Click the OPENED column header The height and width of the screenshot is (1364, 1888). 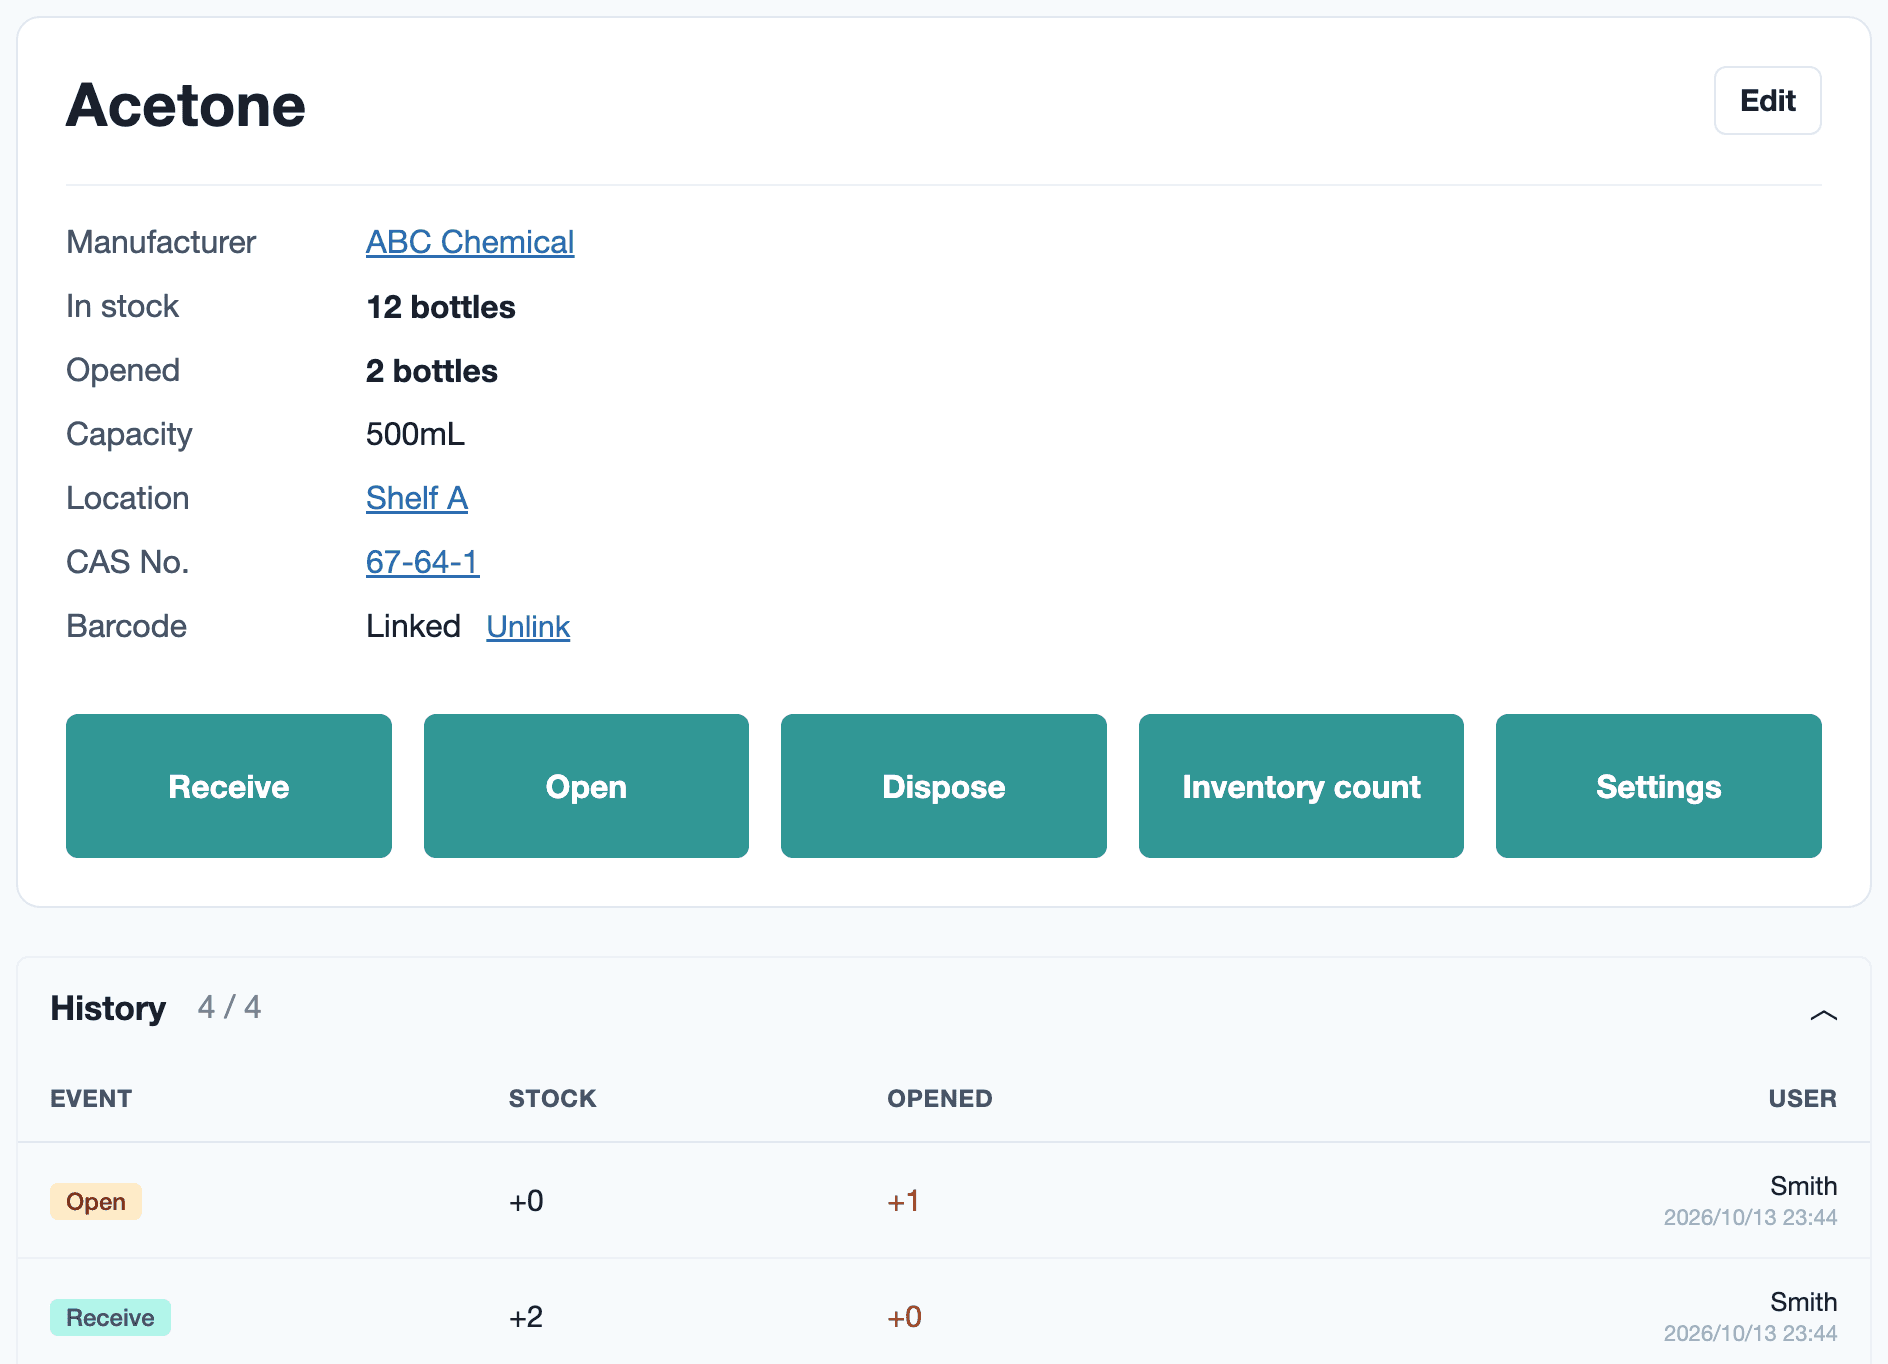pyautogui.click(x=940, y=1098)
